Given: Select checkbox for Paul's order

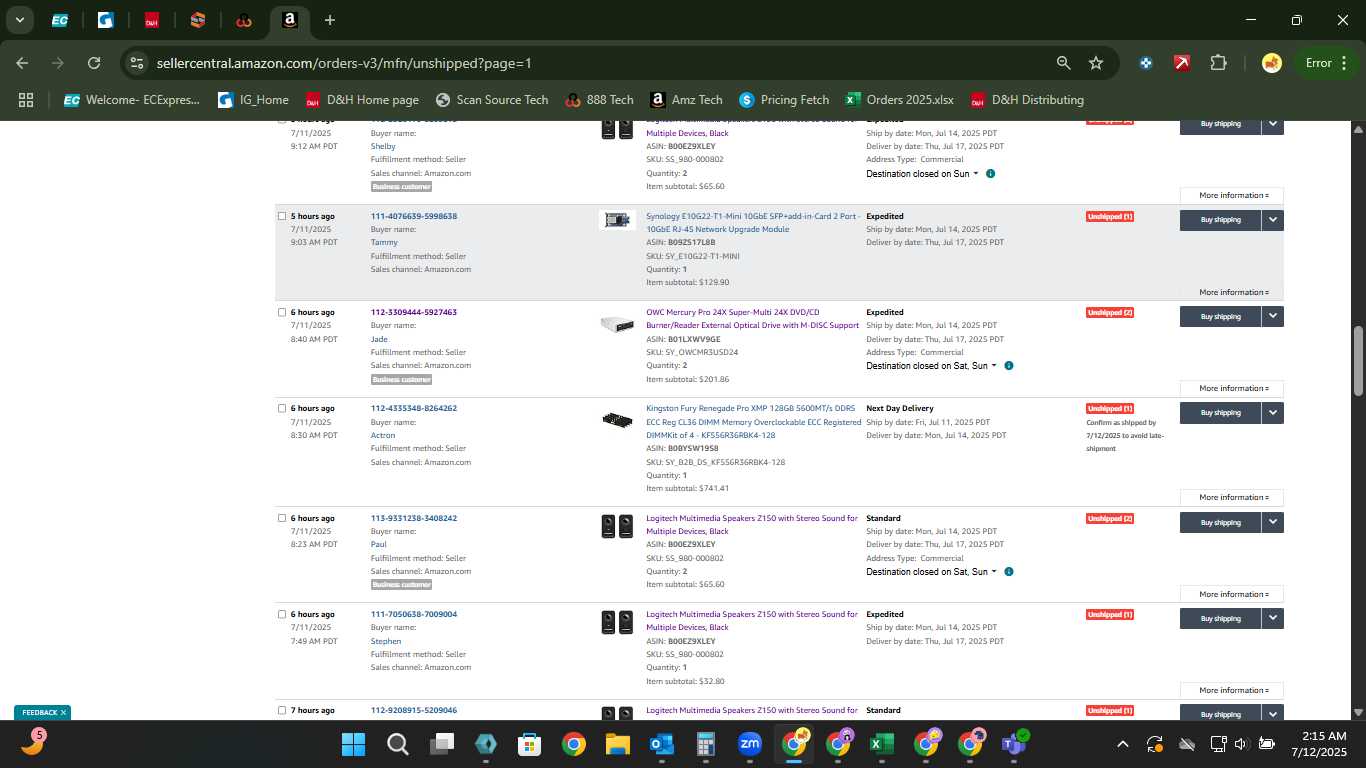Looking at the screenshot, I should coord(282,518).
